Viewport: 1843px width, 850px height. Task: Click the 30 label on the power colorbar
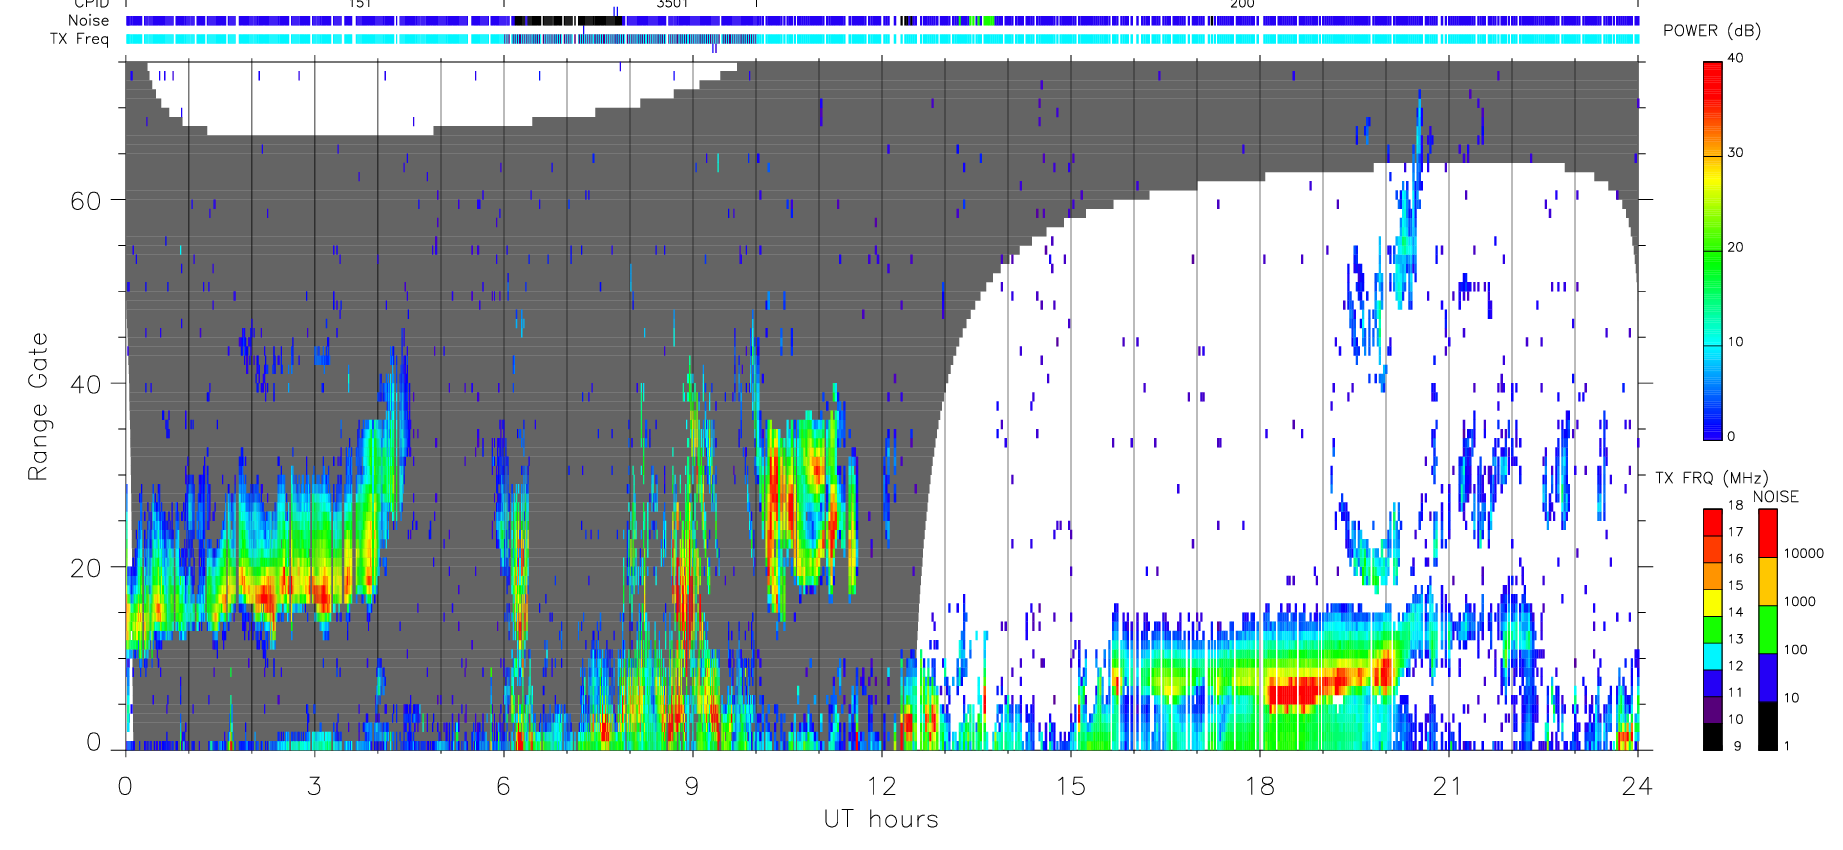click(x=1735, y=152)
